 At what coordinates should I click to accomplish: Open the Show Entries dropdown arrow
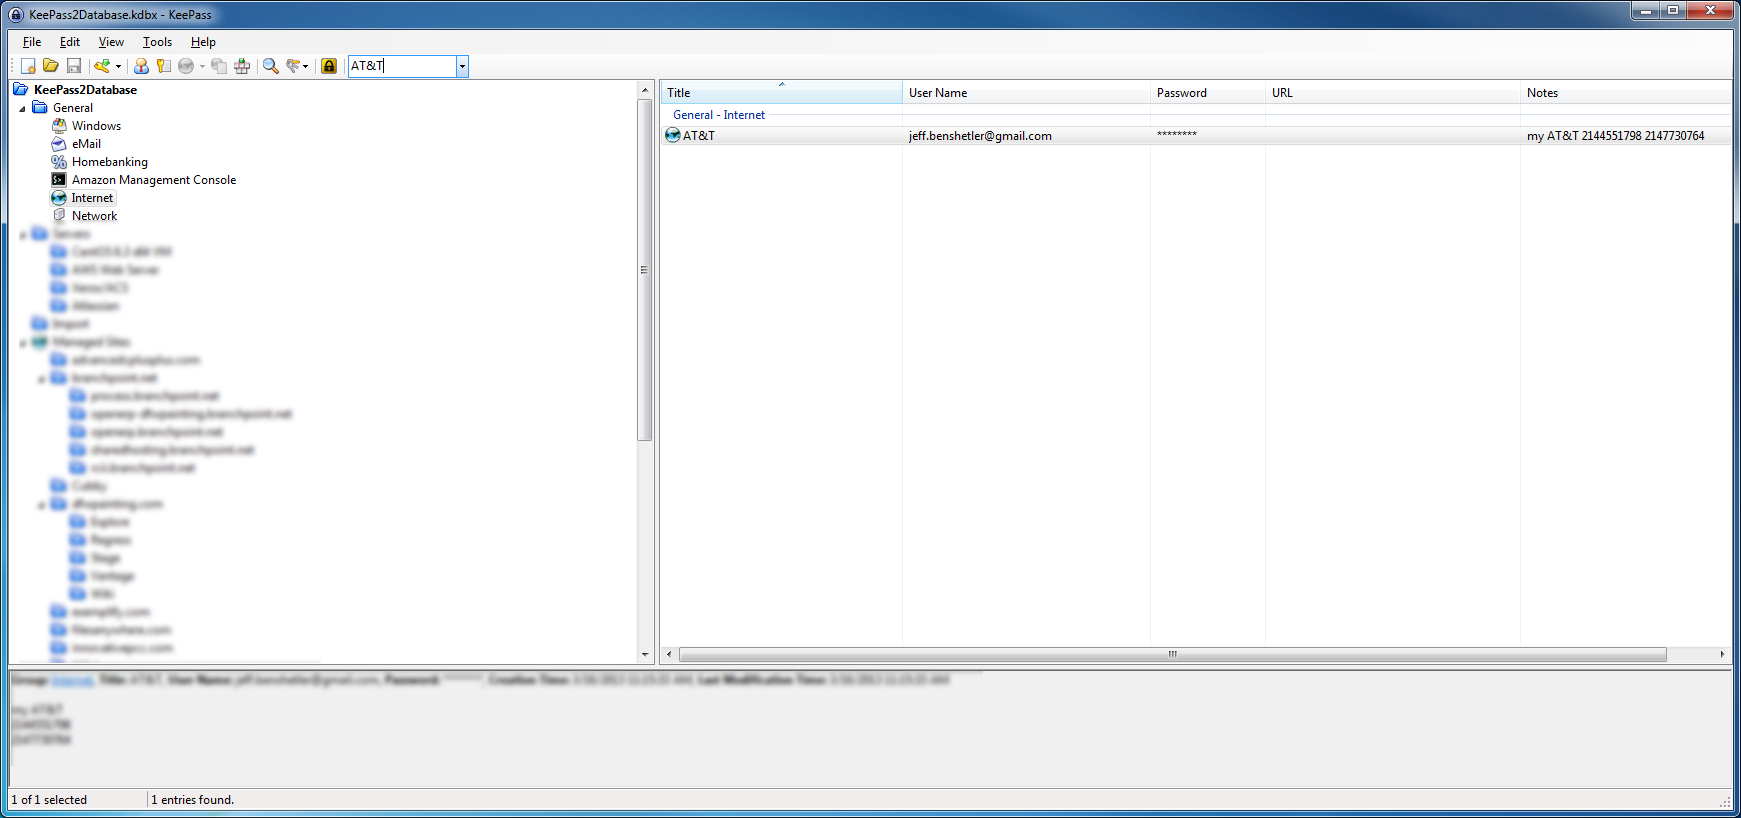click(306, 66)
